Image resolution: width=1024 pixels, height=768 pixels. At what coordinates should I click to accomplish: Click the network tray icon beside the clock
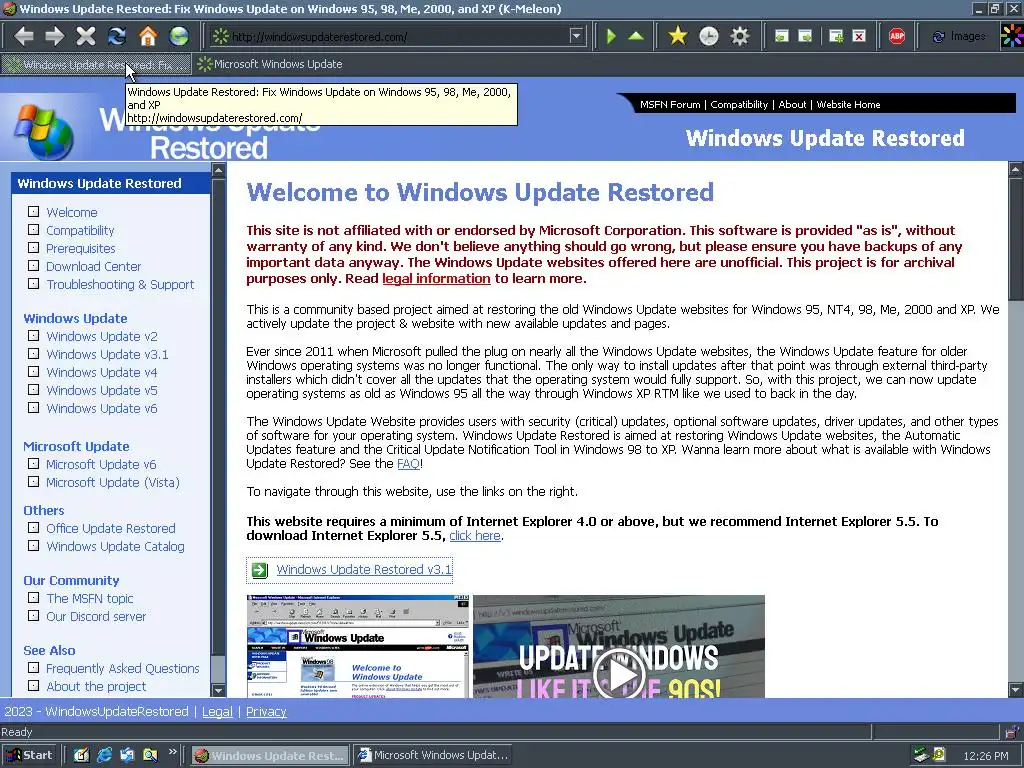point(921,755)
